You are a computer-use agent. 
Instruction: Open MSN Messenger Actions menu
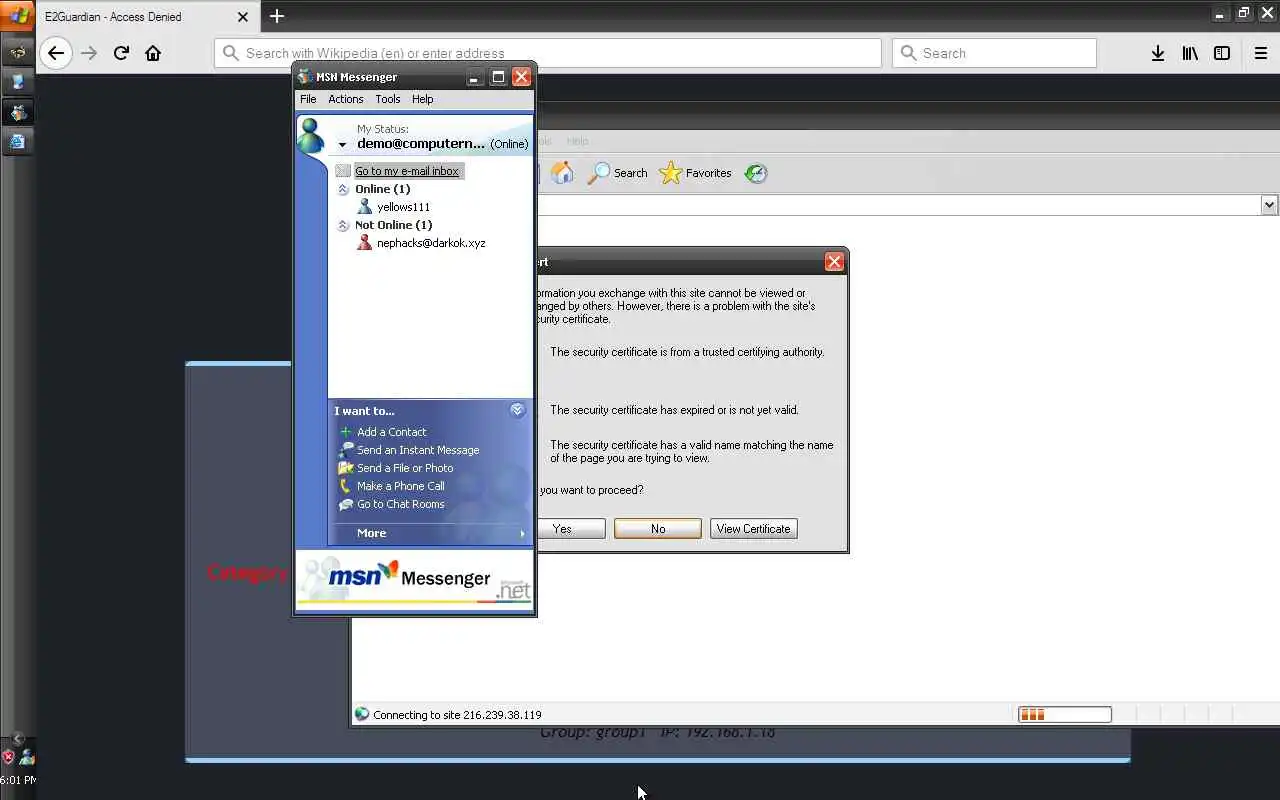(x=345, y=99)
